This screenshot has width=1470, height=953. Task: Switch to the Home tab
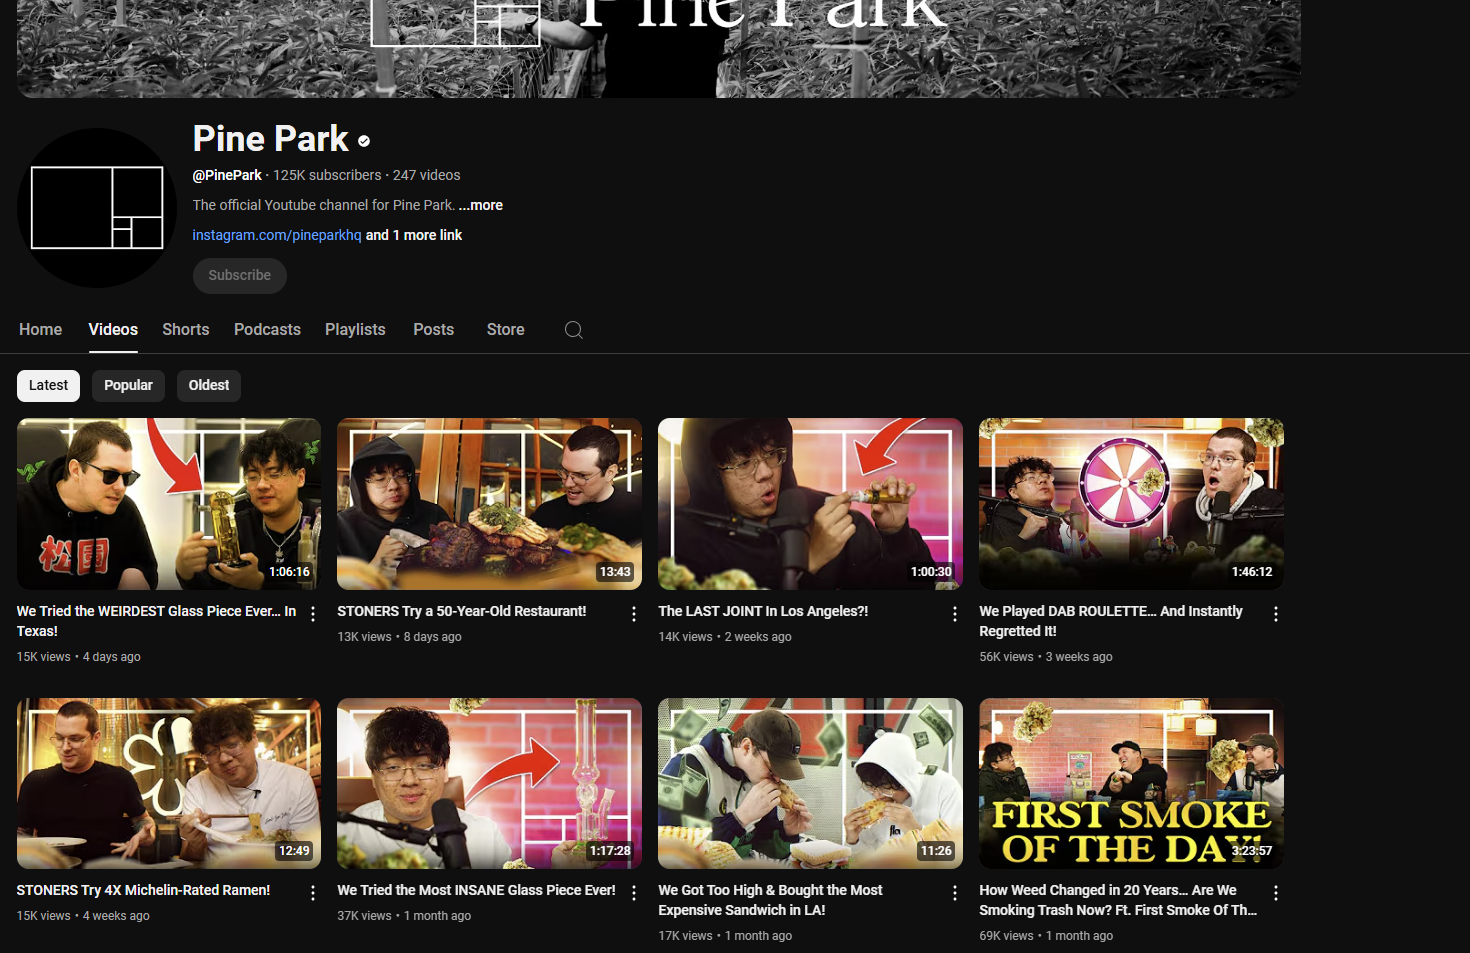[x=40, y=330]
